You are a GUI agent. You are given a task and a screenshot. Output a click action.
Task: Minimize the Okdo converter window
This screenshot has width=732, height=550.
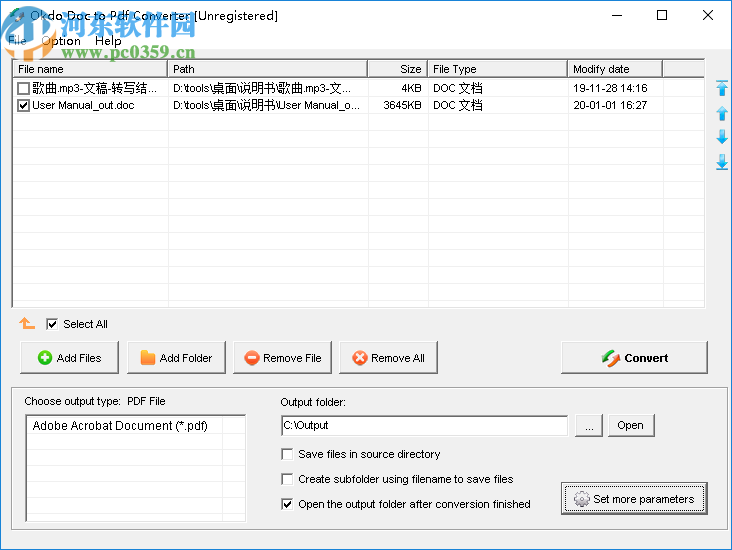(617, 15)
